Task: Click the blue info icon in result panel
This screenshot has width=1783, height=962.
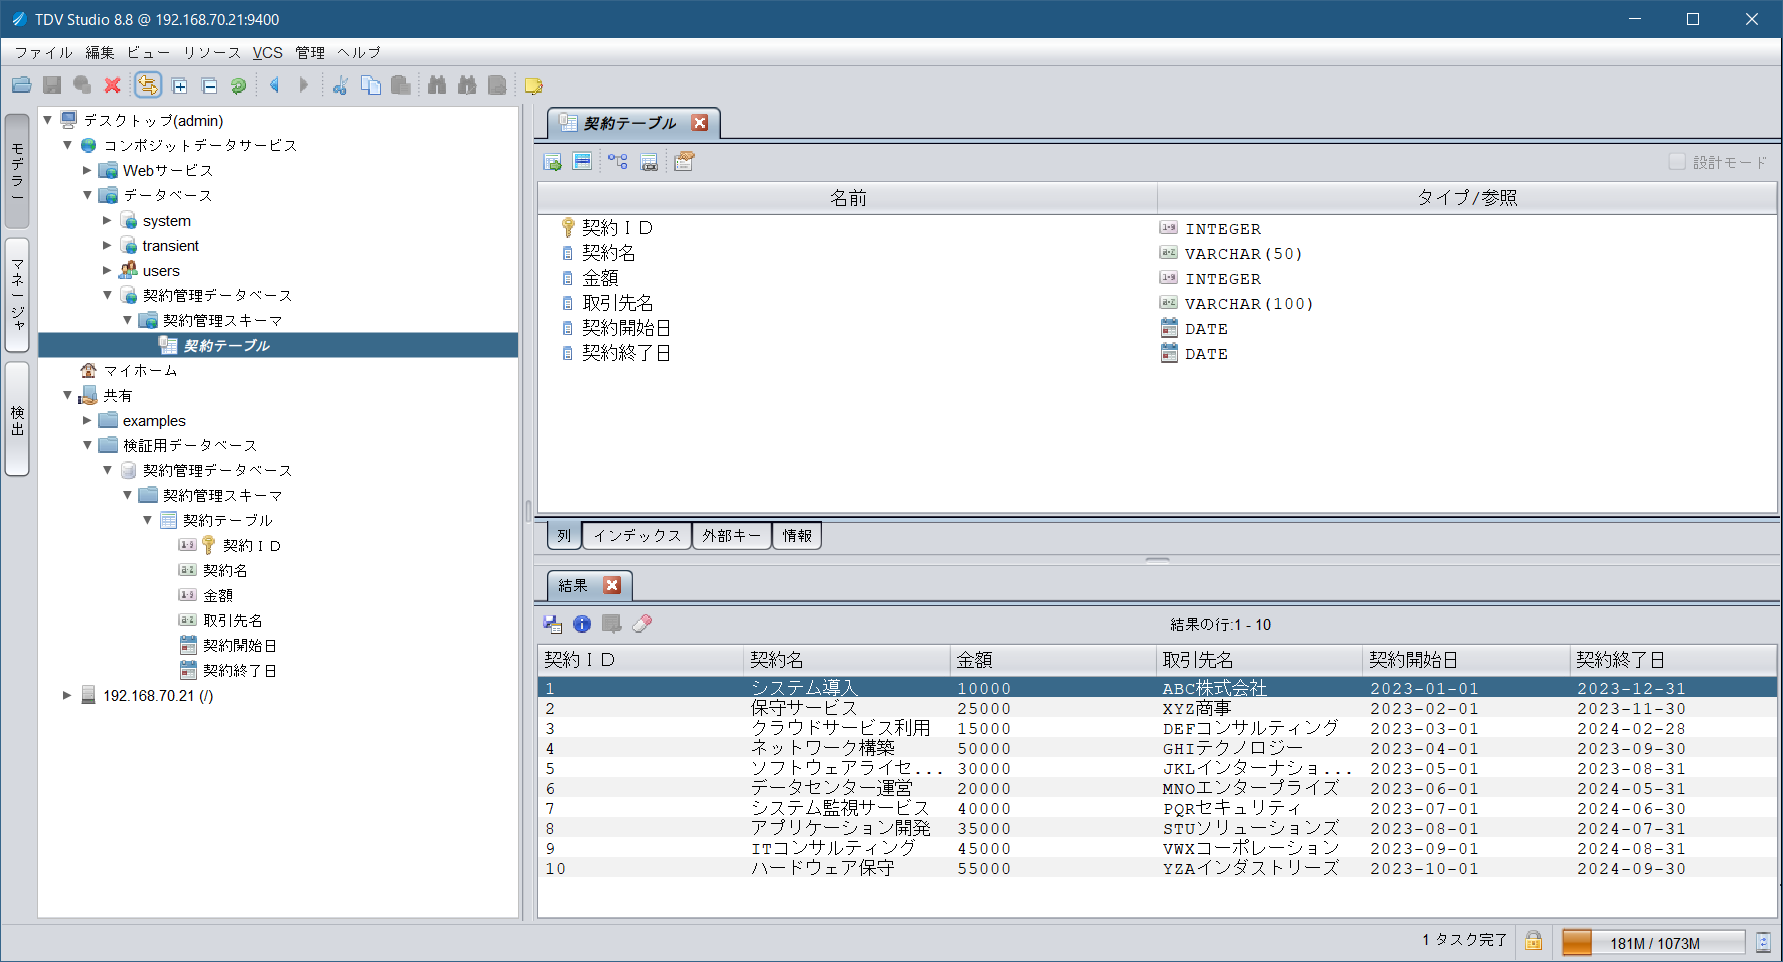Action: (582, 624)
